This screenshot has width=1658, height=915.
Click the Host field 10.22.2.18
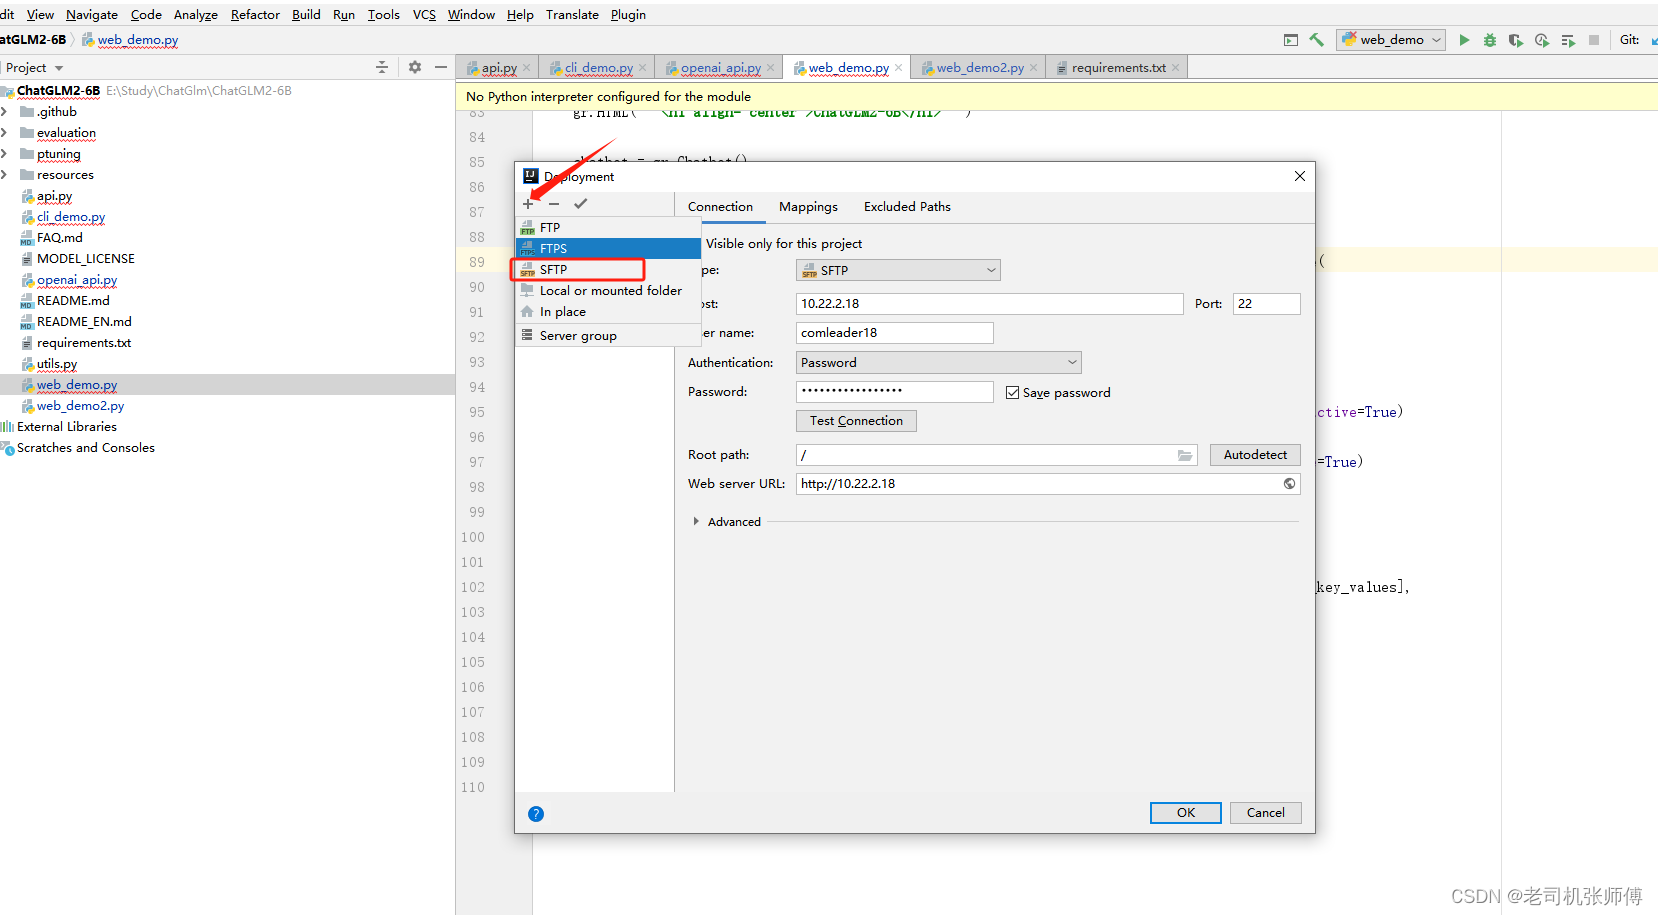[990, 304]
